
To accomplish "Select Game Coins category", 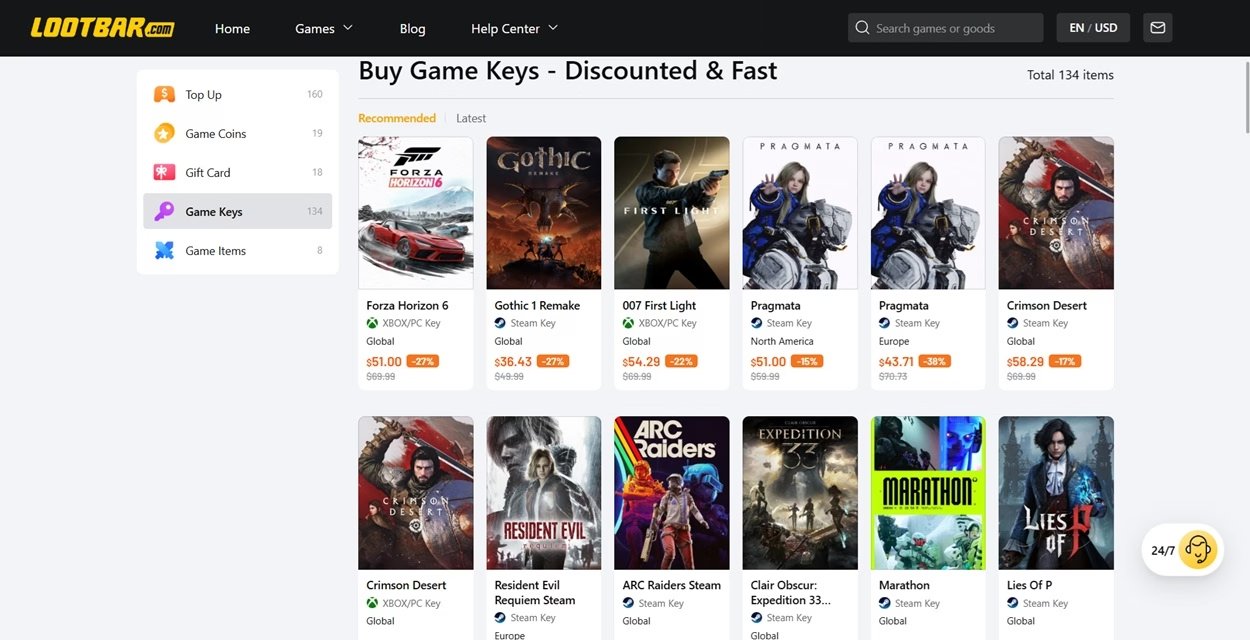I will click(238, 133).
